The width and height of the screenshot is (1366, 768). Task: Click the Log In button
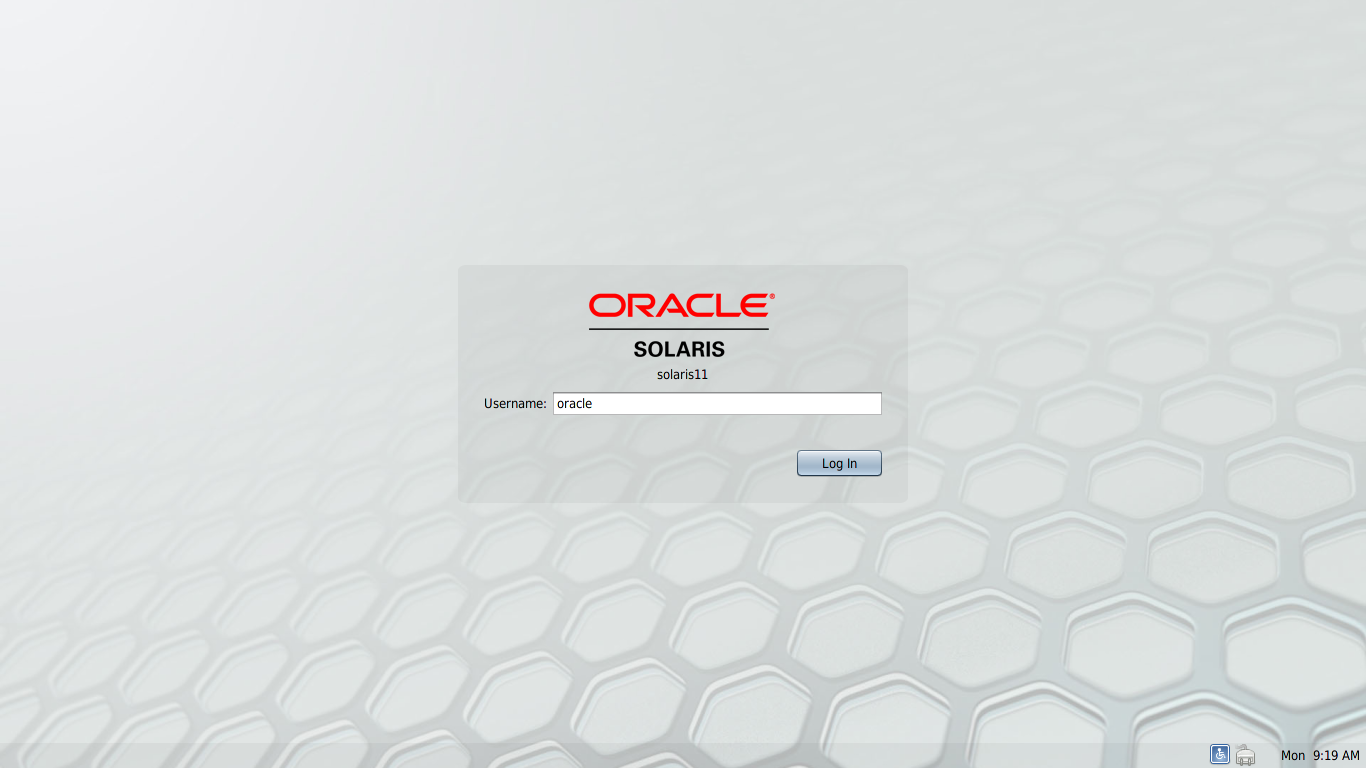coord(839,462)
